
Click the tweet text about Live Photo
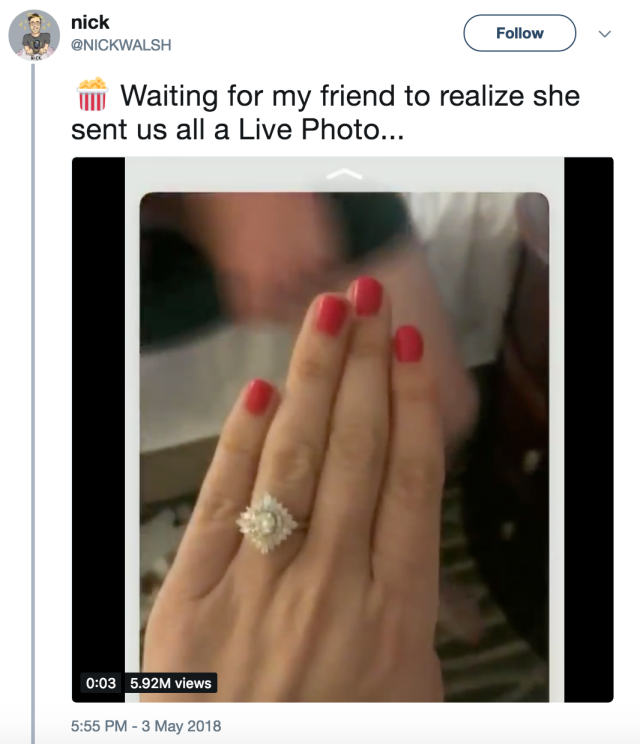coord(325,112)
